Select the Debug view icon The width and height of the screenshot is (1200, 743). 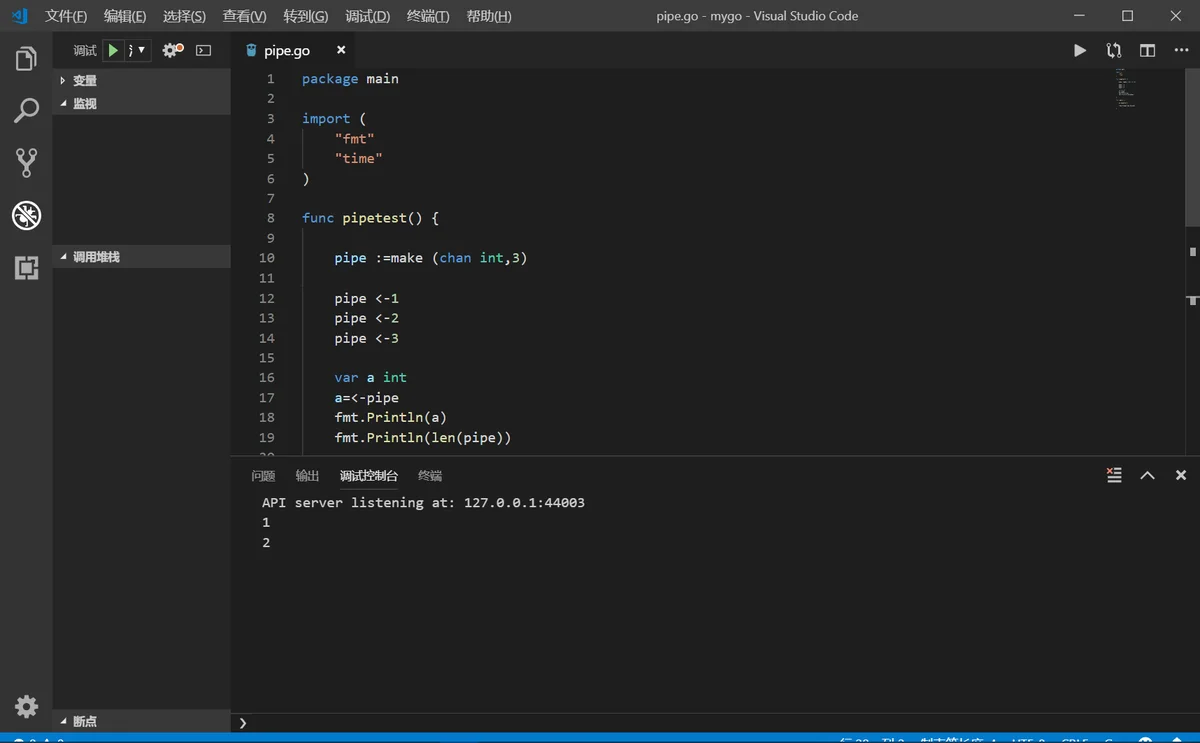26,215
